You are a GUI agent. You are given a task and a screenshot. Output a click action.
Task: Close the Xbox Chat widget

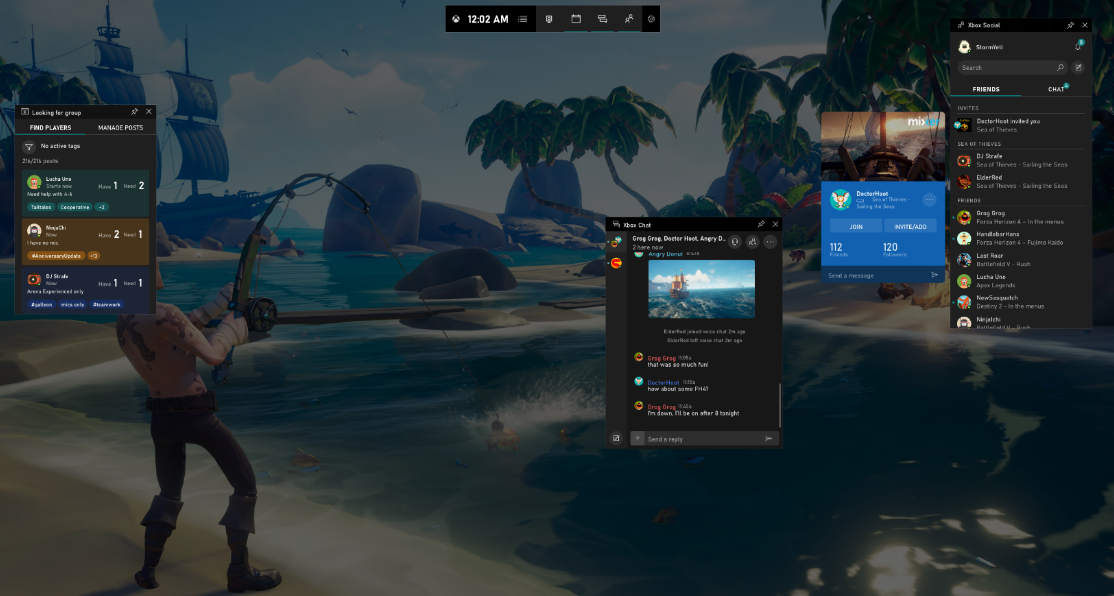pyautogui.click(x=775, y=224)
